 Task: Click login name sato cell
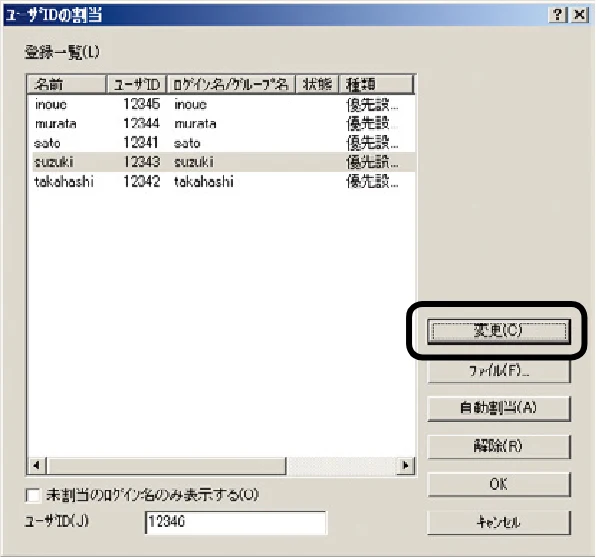pyautogui.click(x=187, y=143)
